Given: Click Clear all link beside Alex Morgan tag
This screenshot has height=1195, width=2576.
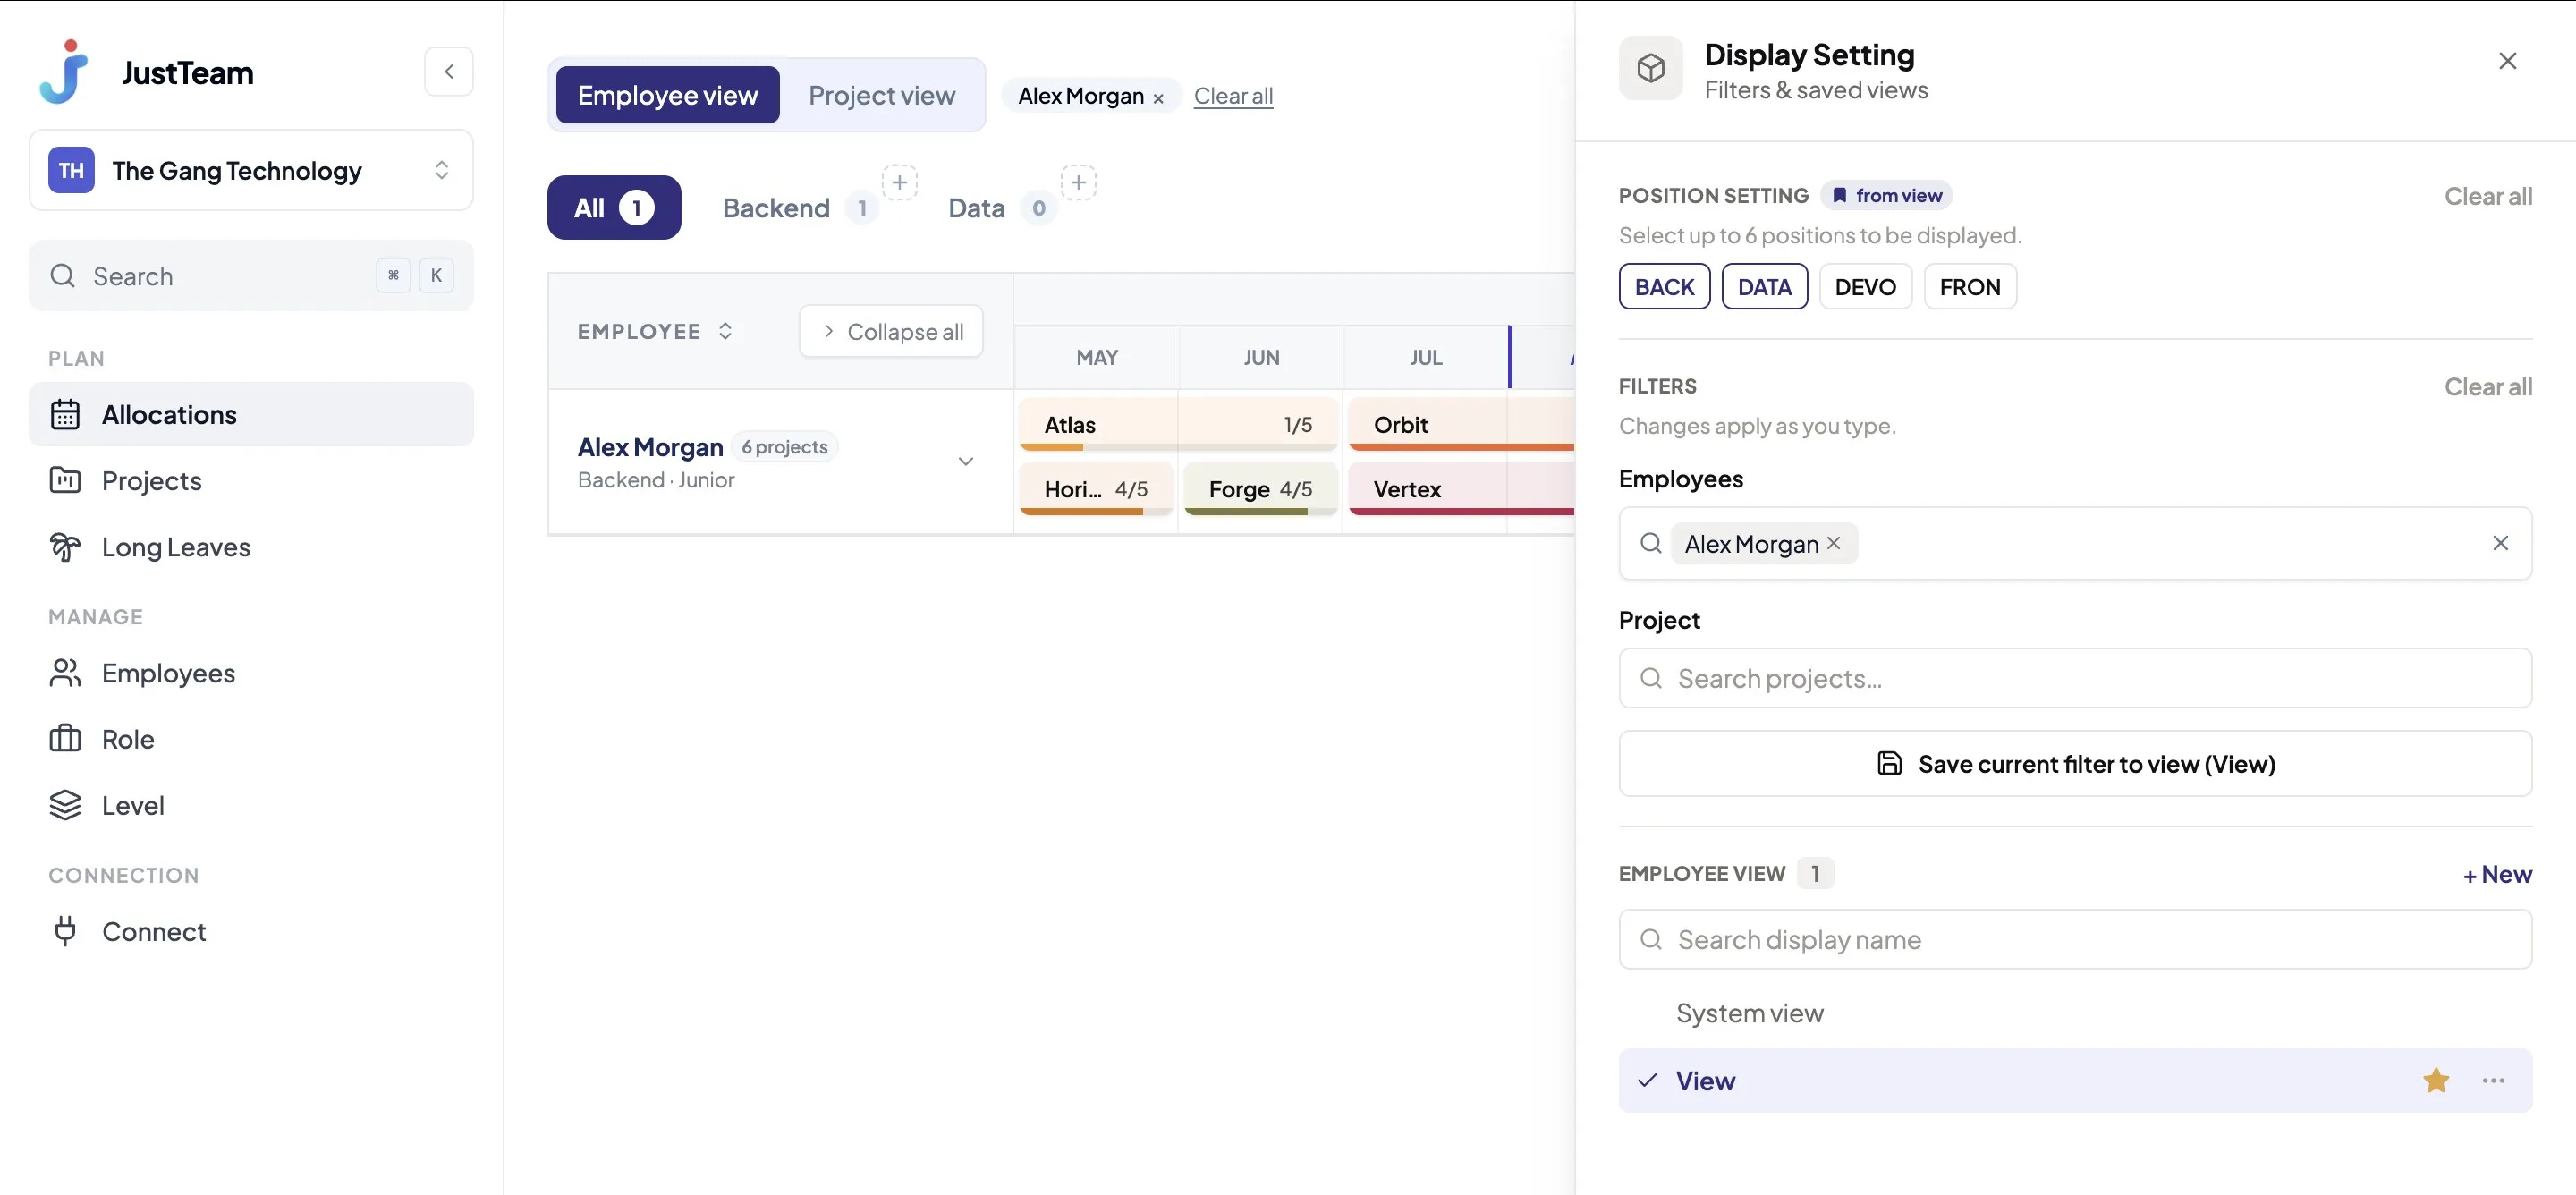Looking at the screenshot, I should 1233,96.
